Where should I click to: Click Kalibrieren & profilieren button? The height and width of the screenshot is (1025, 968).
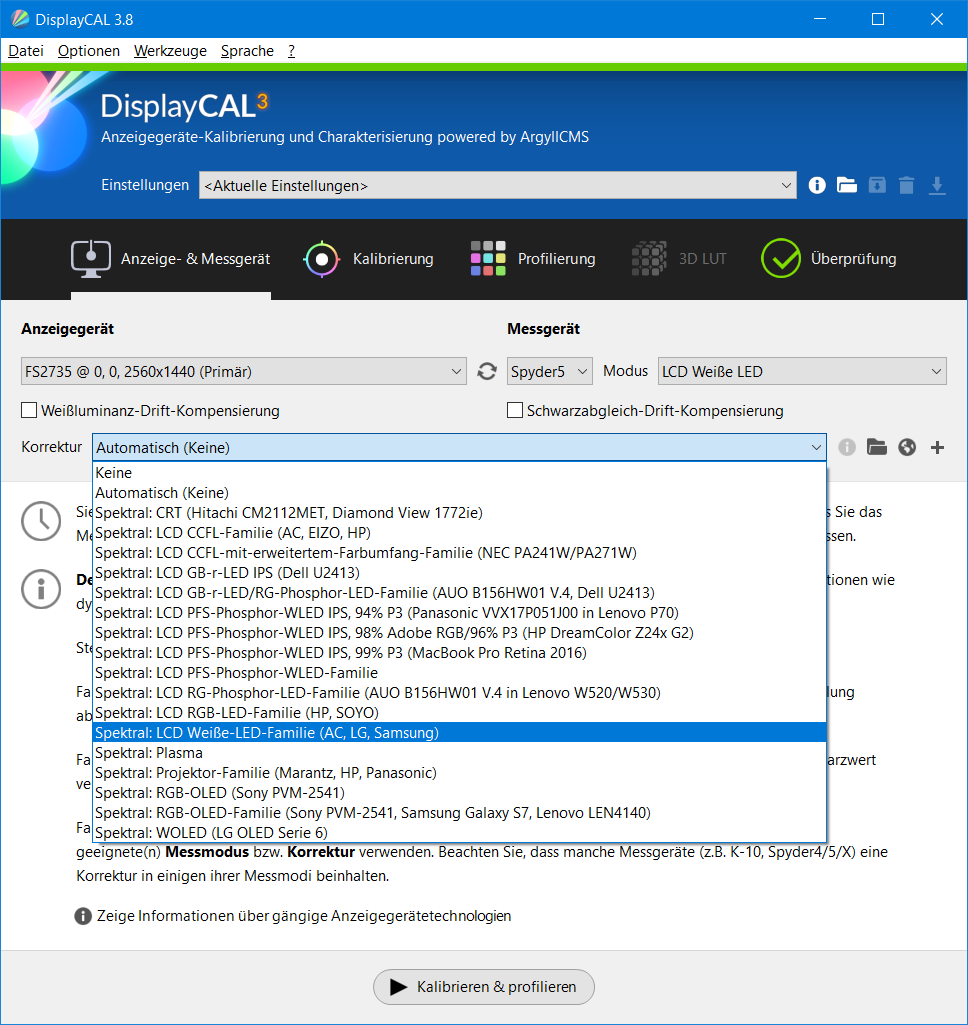[x=484, y=986]
